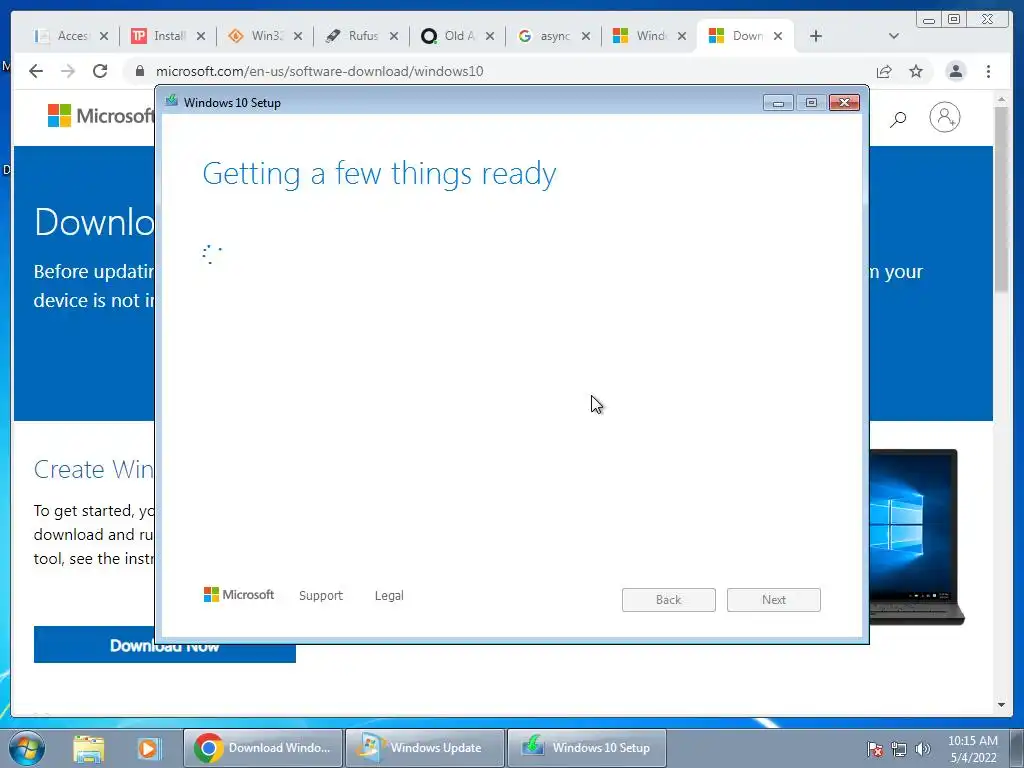Launch Windows Media Player from taskbar
This screenshot has width=1024, height=768.
pos(149,748)
